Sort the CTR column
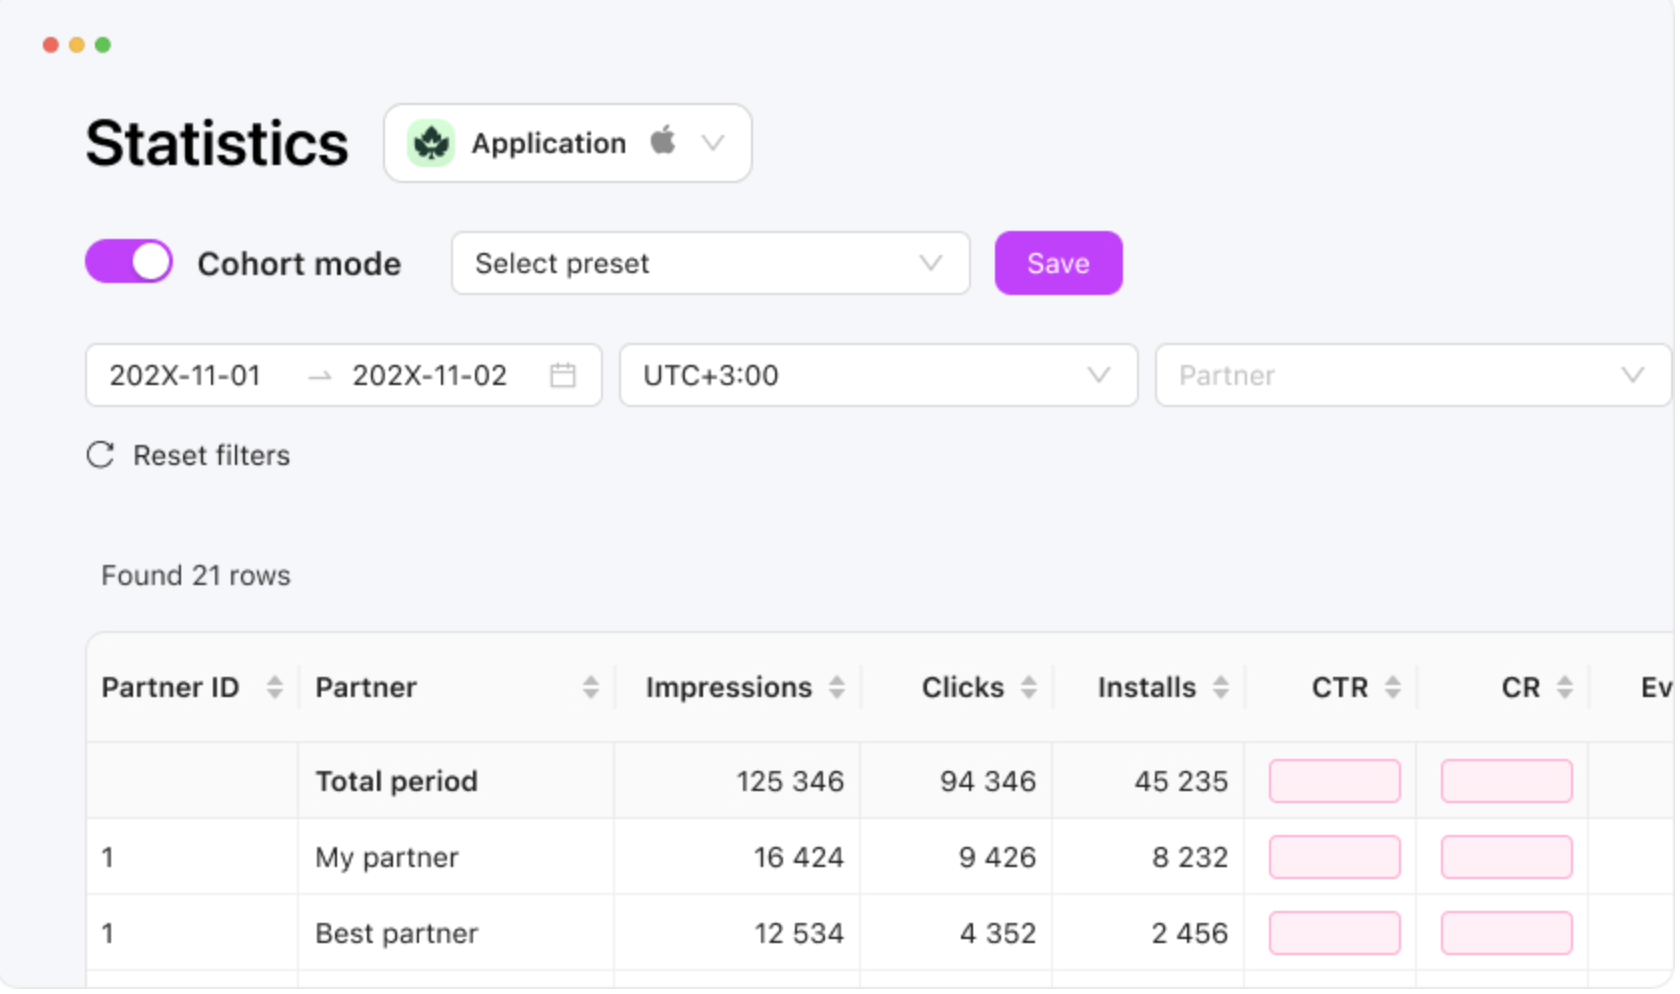 (1392, 687)
